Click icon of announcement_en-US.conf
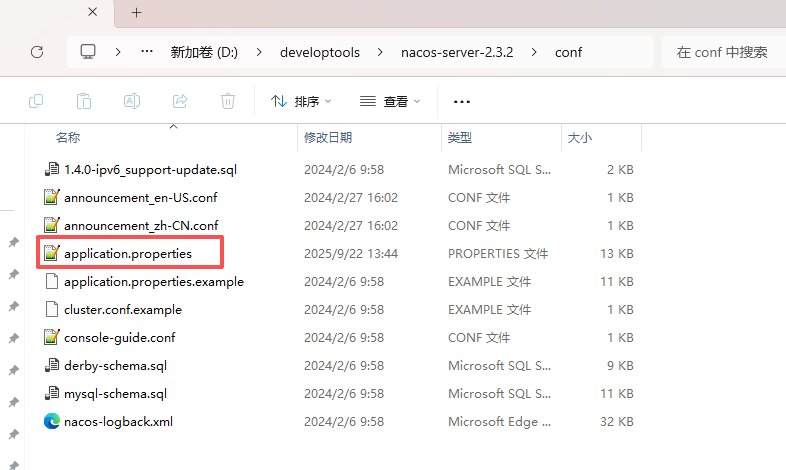The height and width of the screenshot is (470, 786). tap(52, 197)
